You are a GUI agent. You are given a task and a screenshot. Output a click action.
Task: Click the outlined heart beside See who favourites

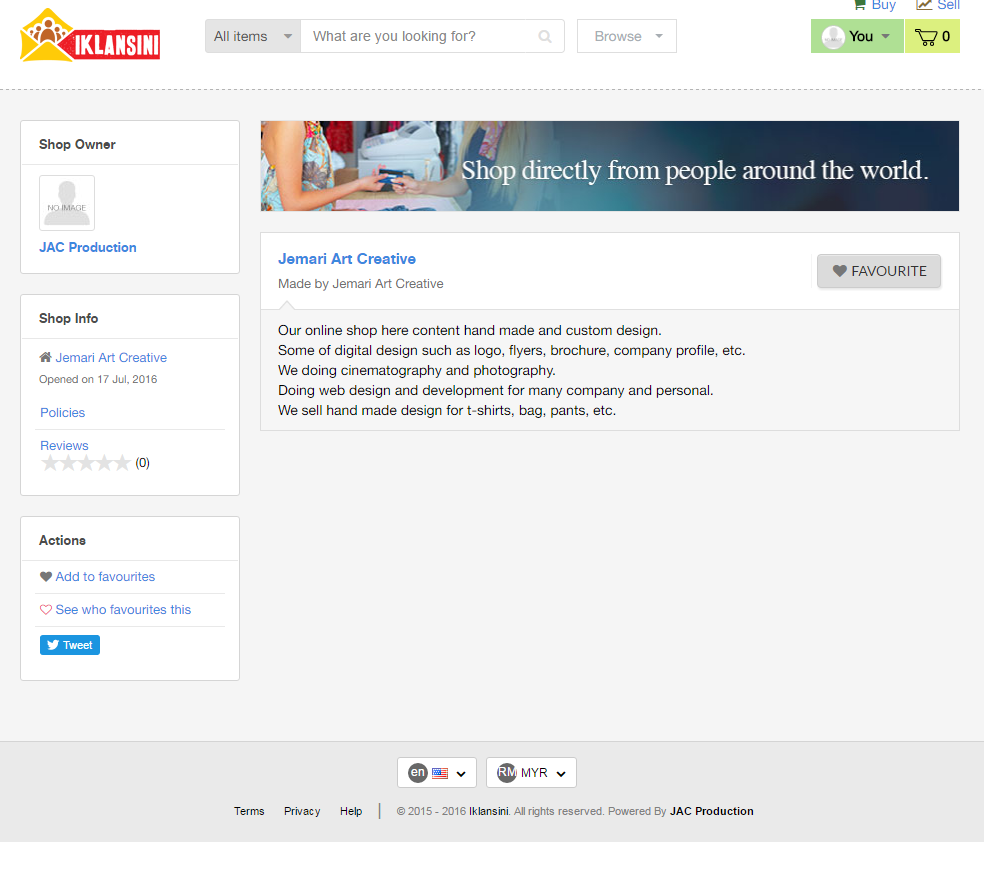[46, 610]
